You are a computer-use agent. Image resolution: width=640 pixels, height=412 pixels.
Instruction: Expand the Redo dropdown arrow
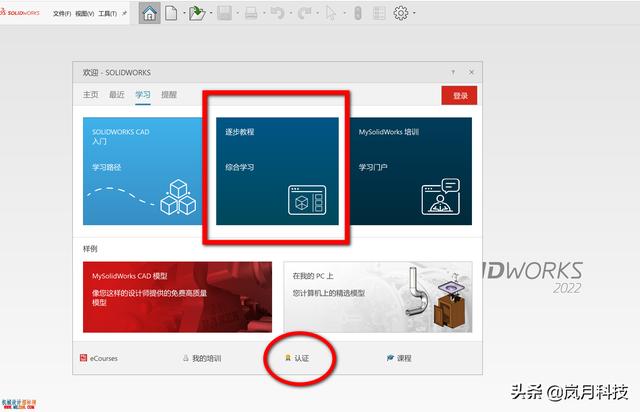[318, 13]
